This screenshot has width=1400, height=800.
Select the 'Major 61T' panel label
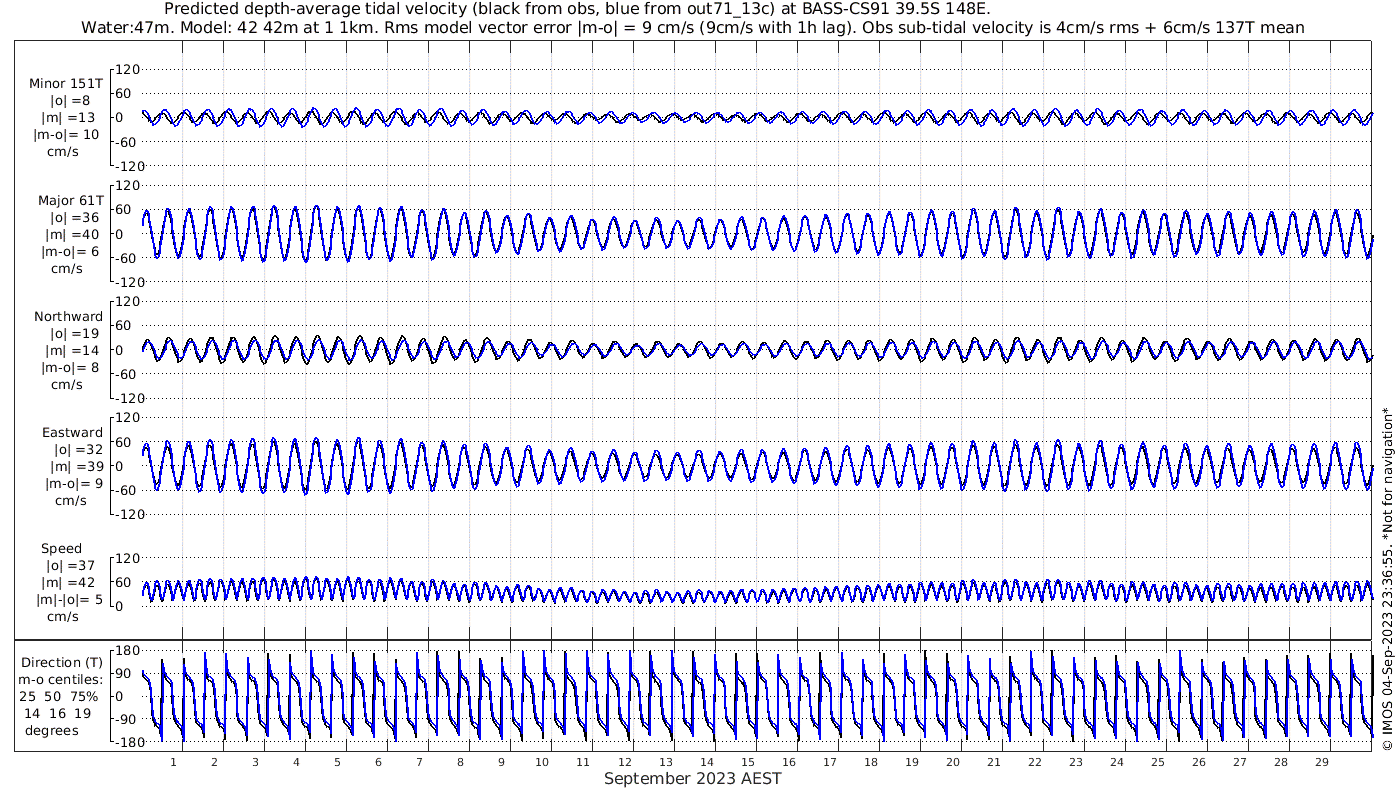coord(70,201)
